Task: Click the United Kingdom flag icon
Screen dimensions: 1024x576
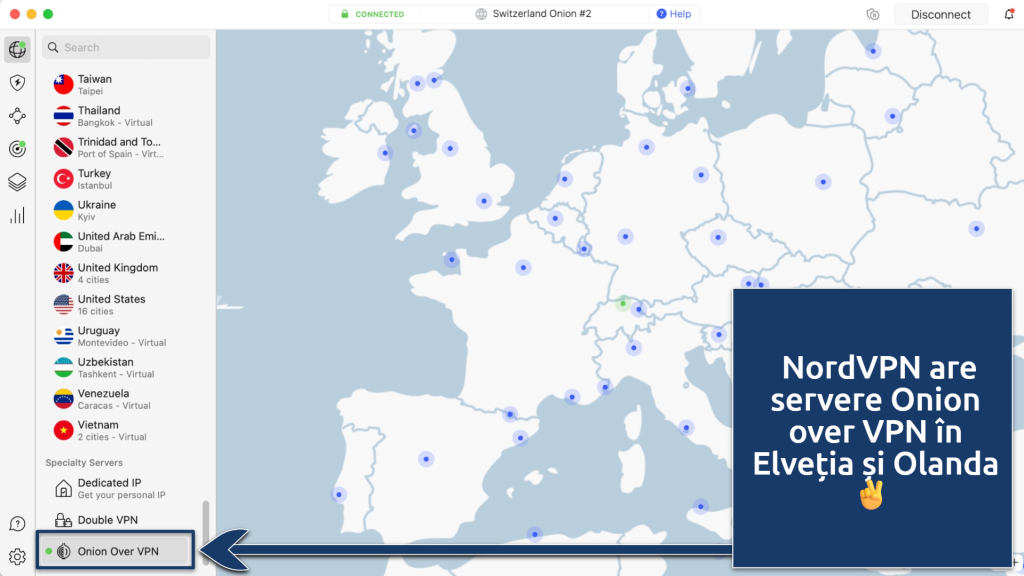Action: (63, 273)
